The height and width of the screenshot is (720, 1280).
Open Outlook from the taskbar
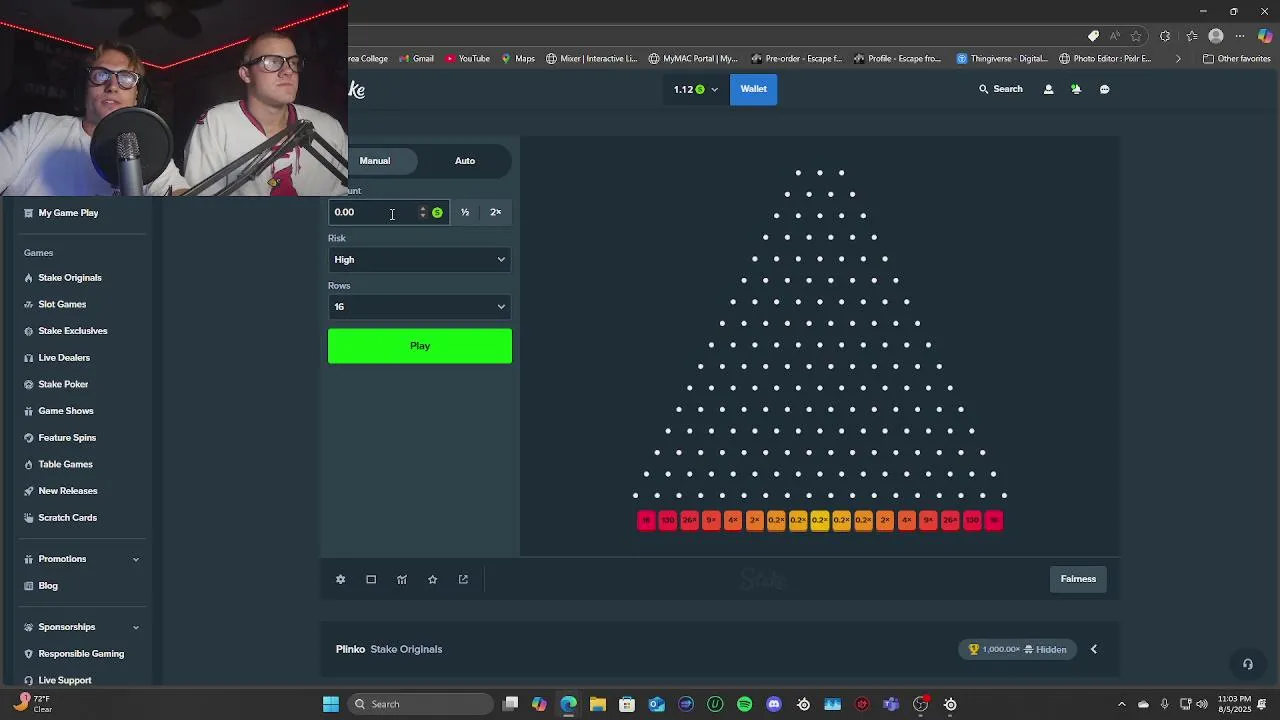657,704
